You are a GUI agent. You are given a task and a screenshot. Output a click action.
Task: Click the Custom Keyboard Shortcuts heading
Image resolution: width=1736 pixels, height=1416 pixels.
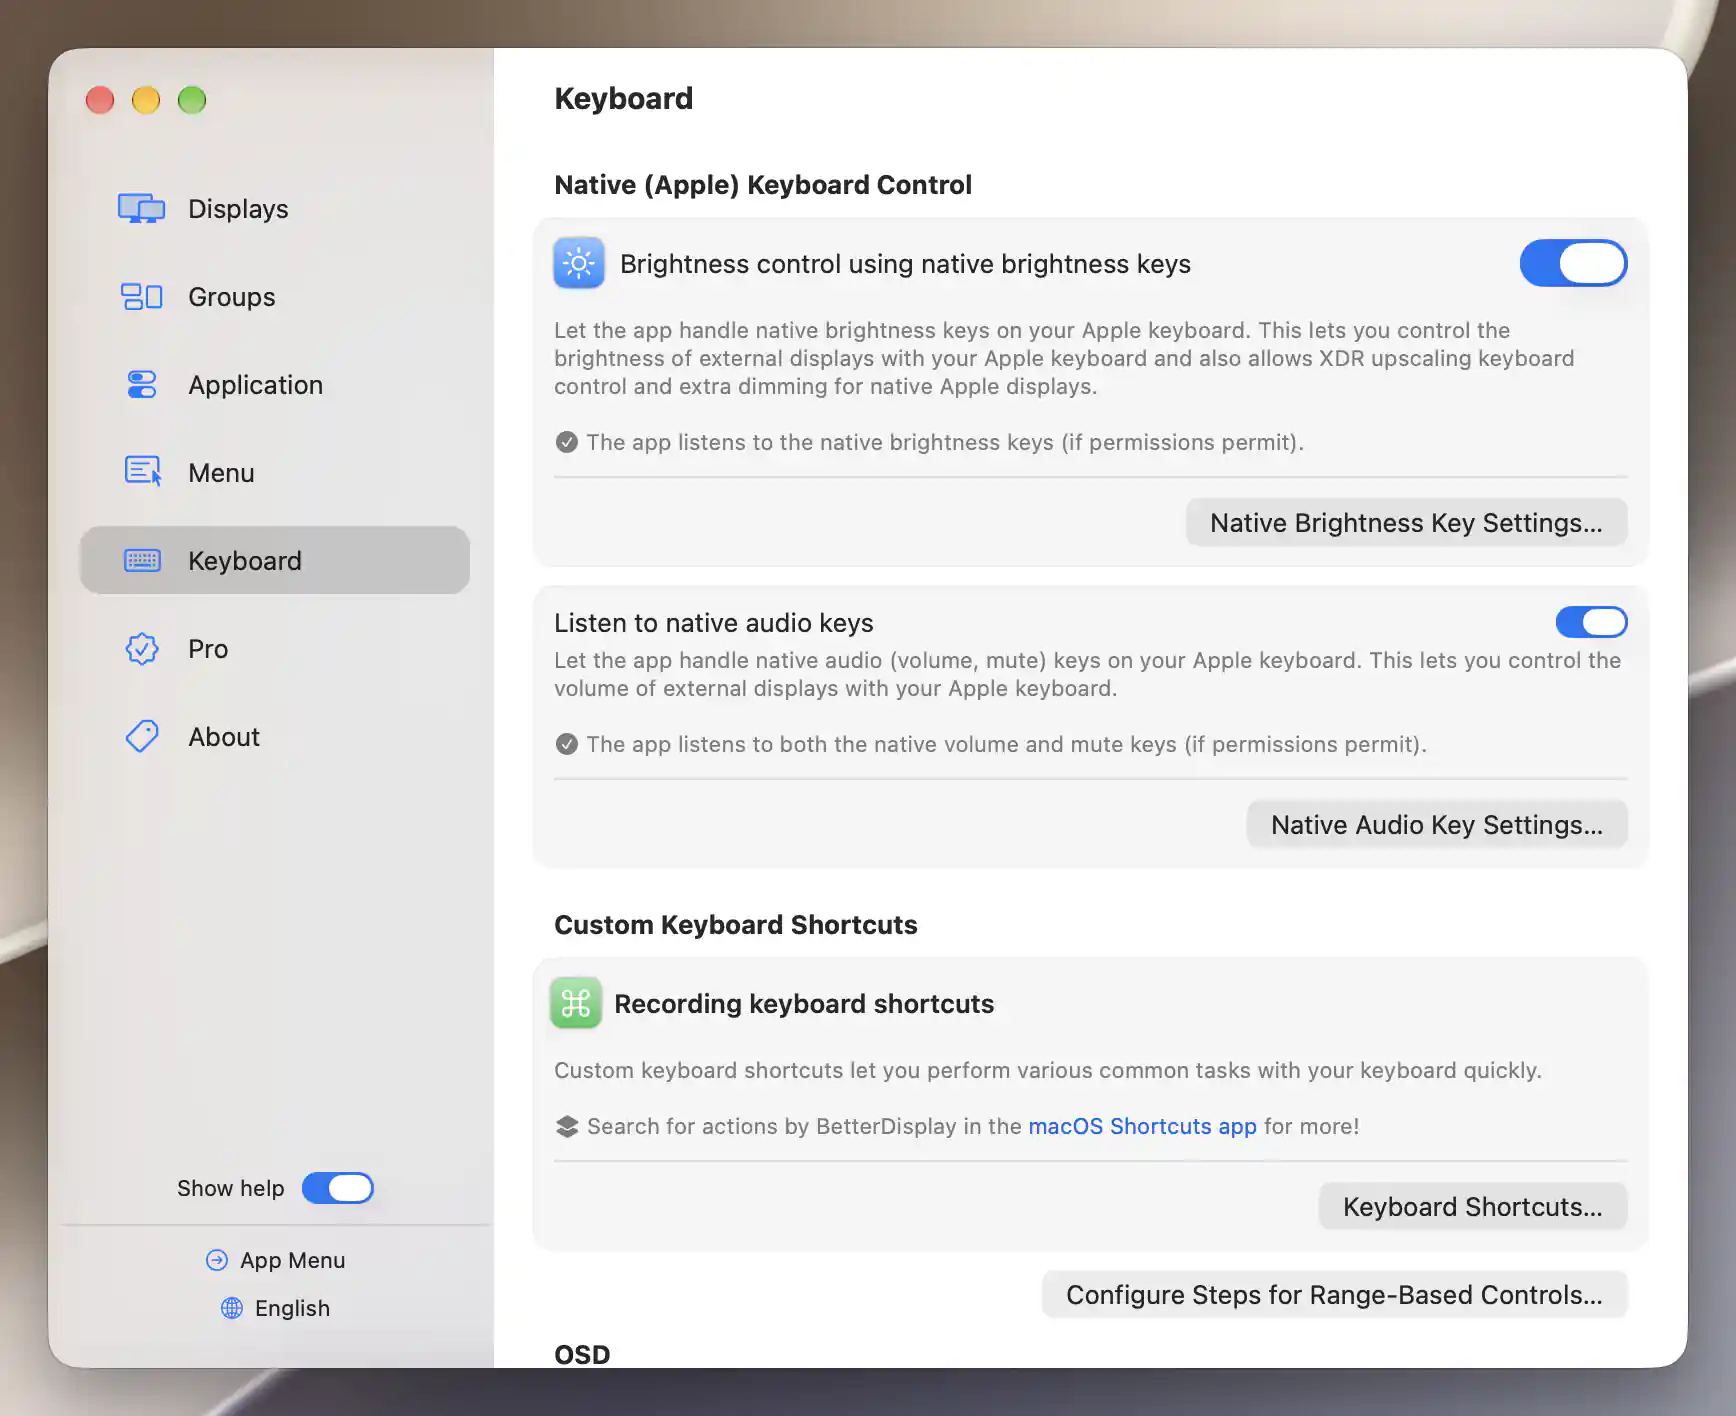736,924
